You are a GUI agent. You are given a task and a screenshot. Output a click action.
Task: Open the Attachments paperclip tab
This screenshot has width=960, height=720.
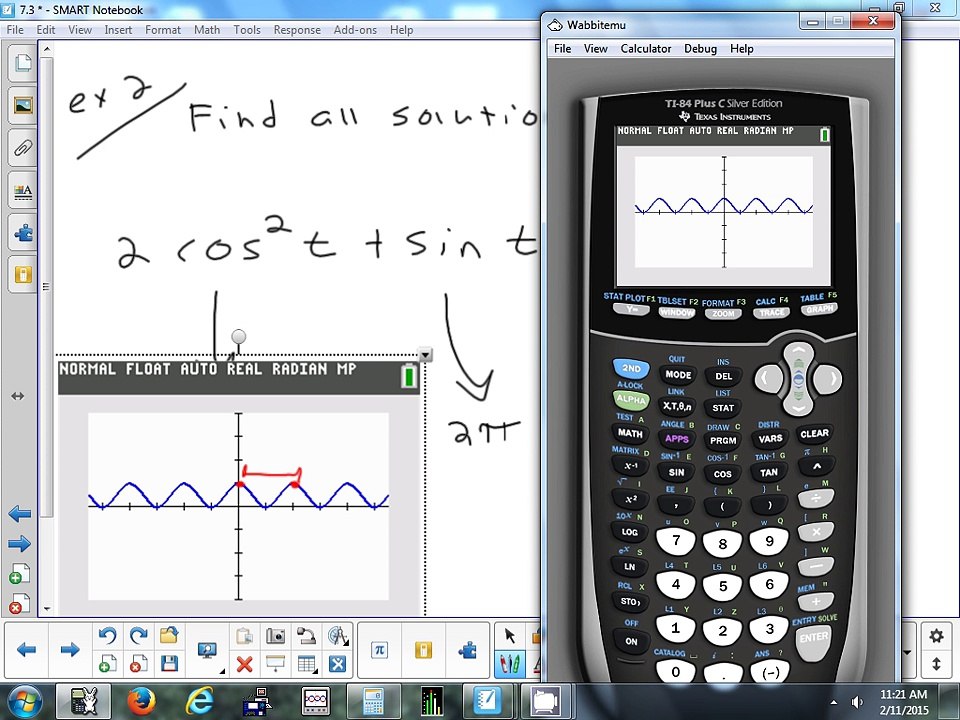point(23,148)
